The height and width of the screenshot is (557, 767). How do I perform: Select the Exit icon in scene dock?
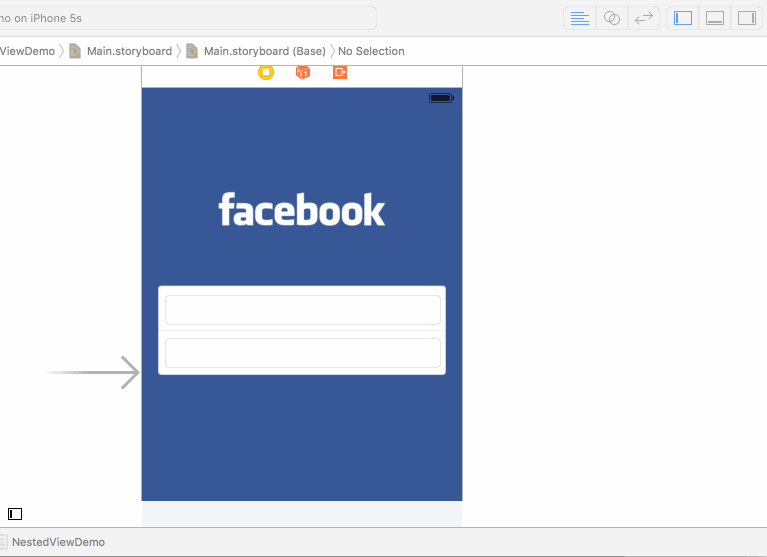pyautogui.click(x=340, y=72)
